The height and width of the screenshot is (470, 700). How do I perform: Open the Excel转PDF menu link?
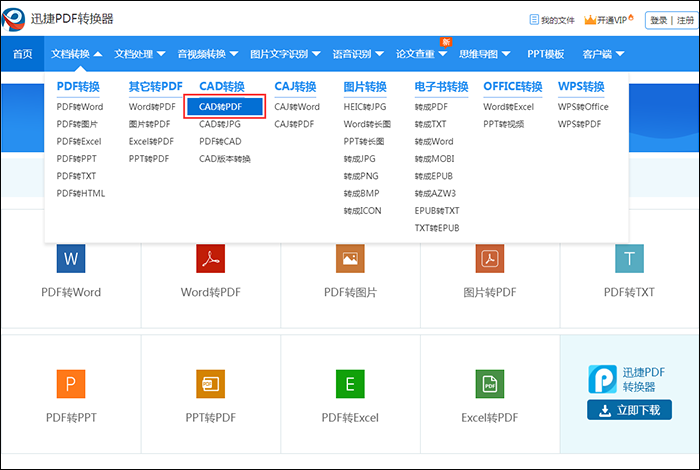(151, 141)
